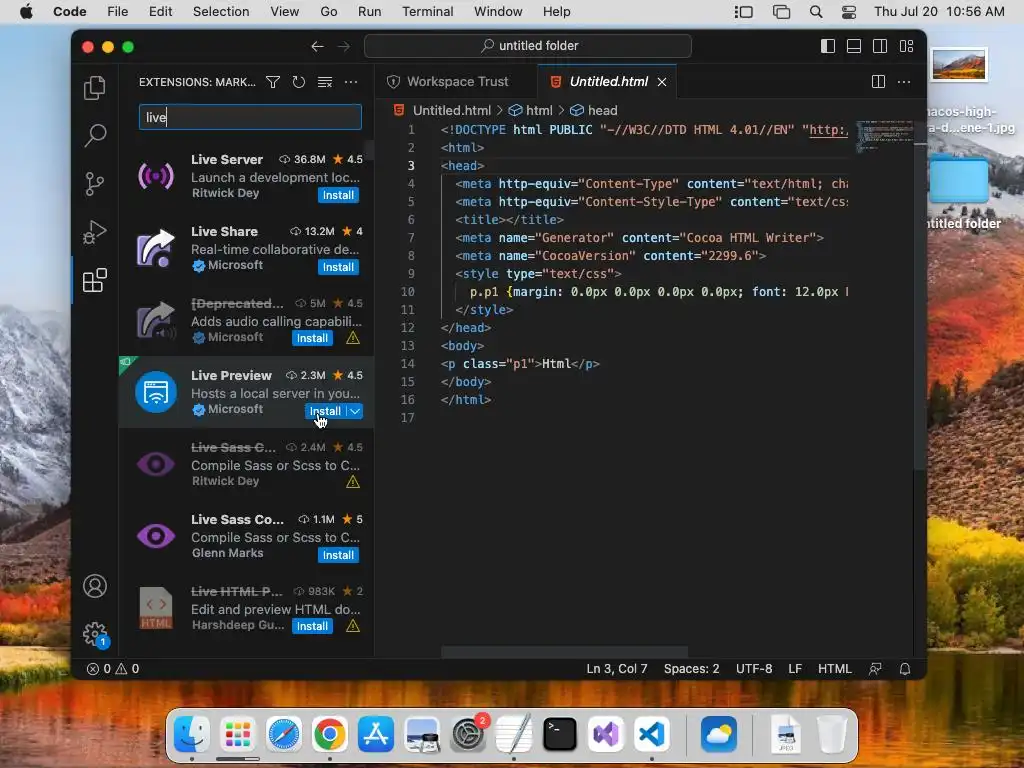Toggle the bottom panel layout
Screen dimensions: 1024x768
coord(854,46)
